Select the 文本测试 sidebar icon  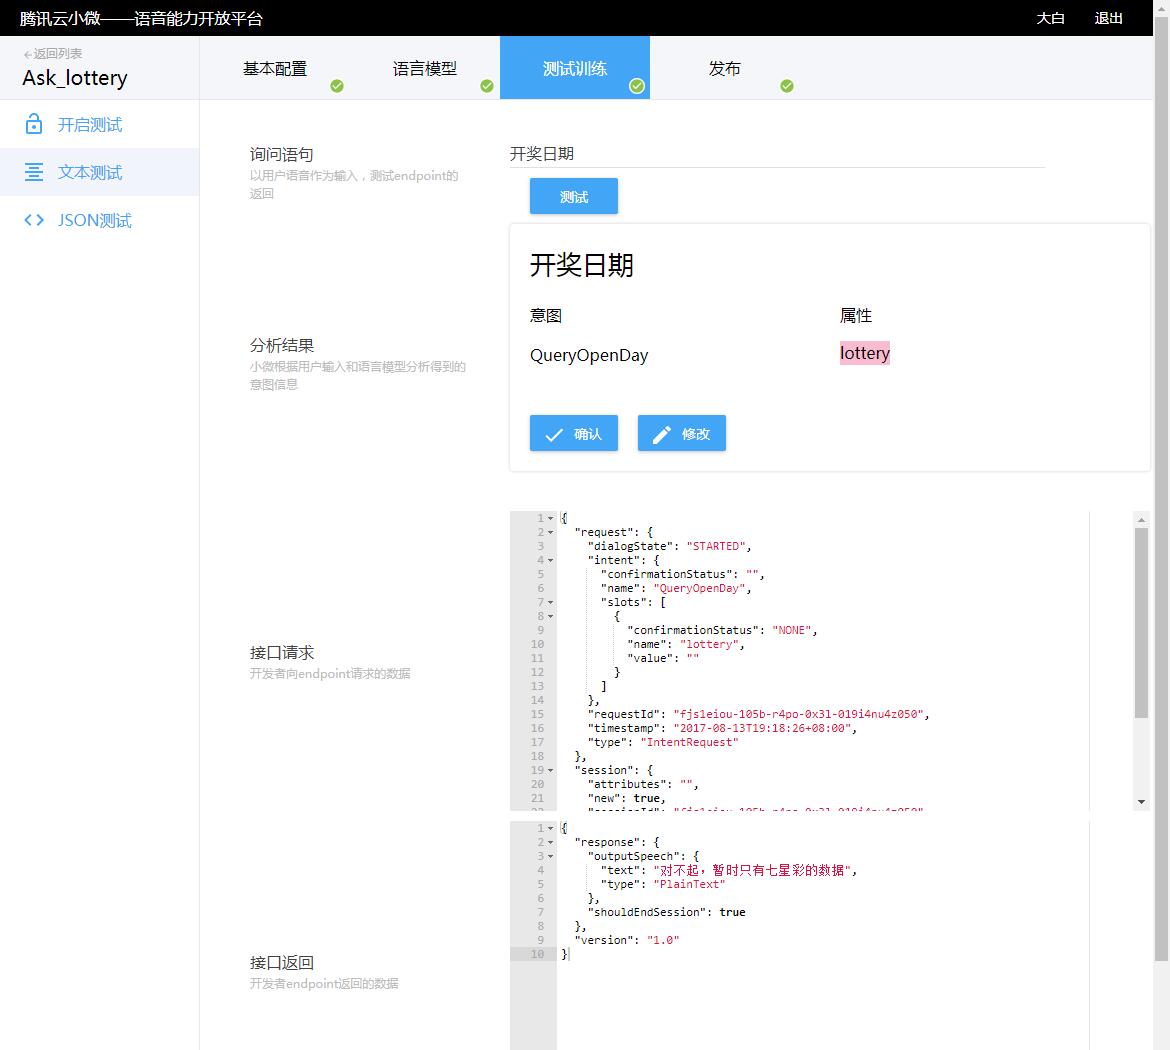coord(32,171)
